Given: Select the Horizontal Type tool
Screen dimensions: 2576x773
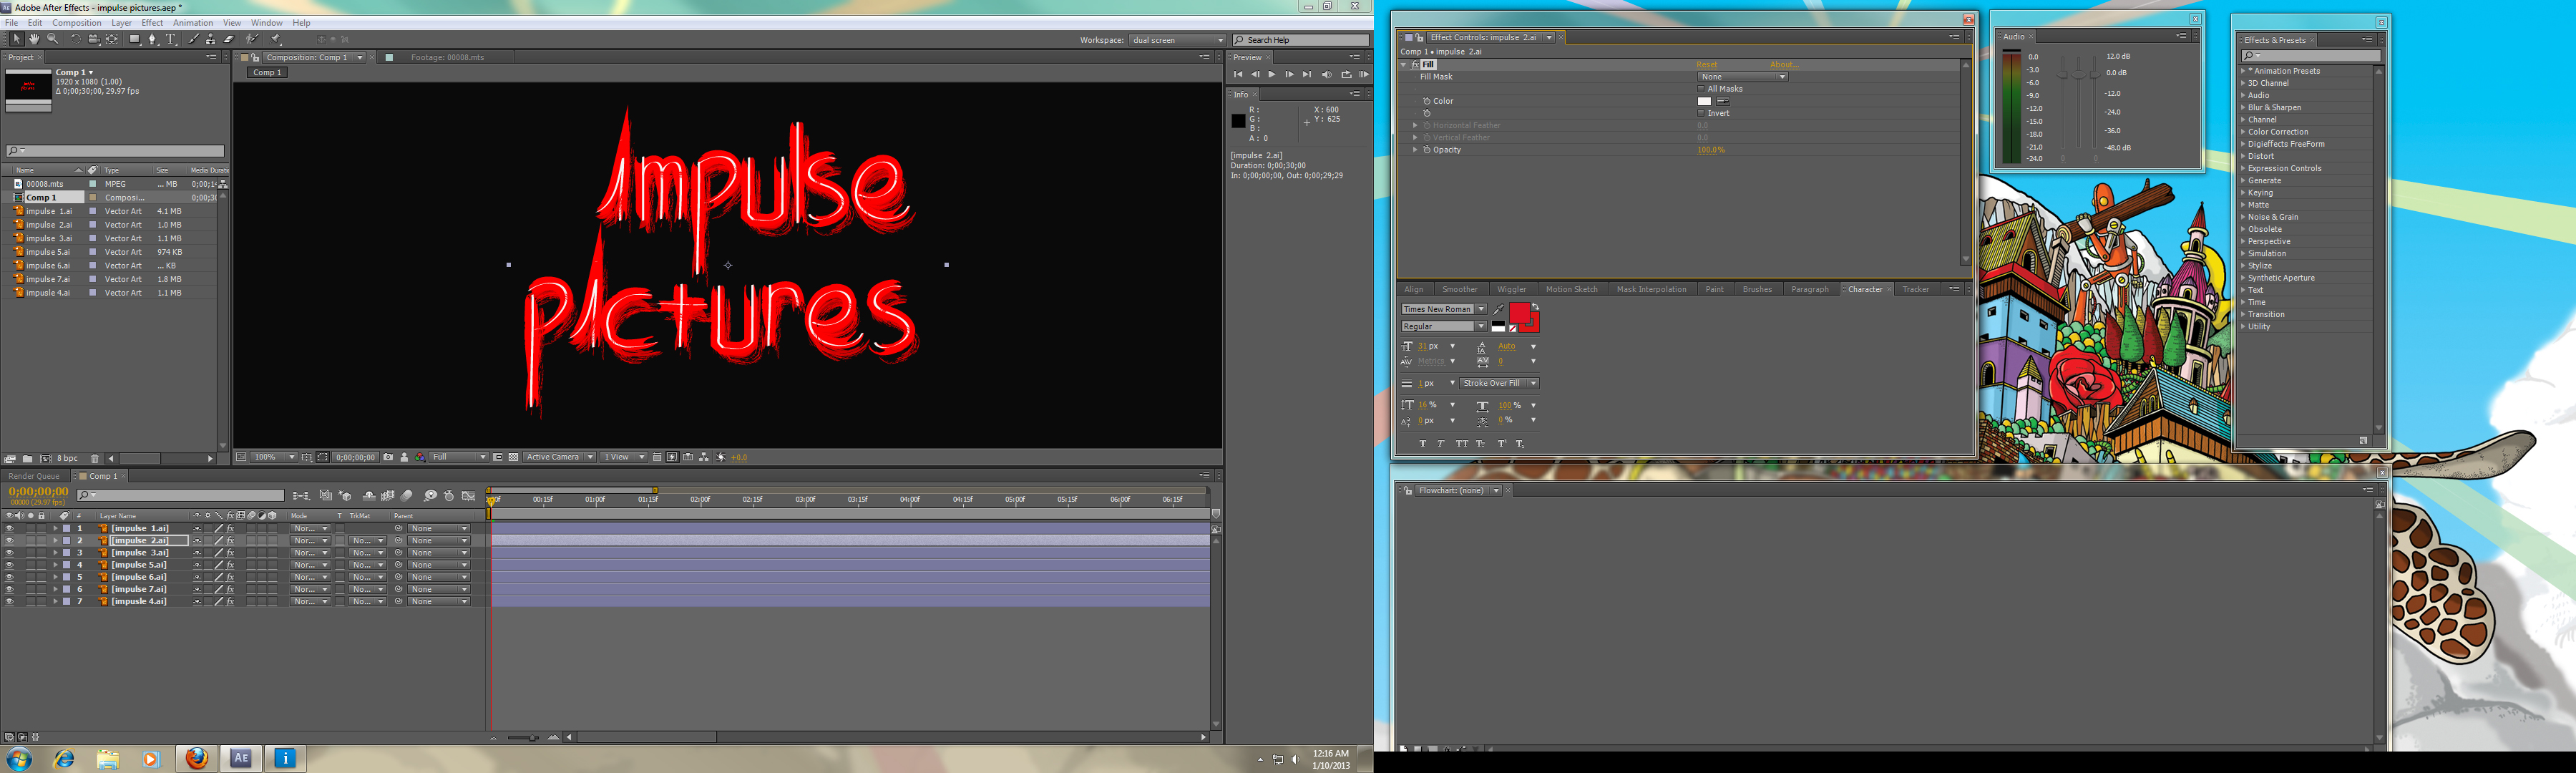Looking at the screenshot, I should pos(170,39).
